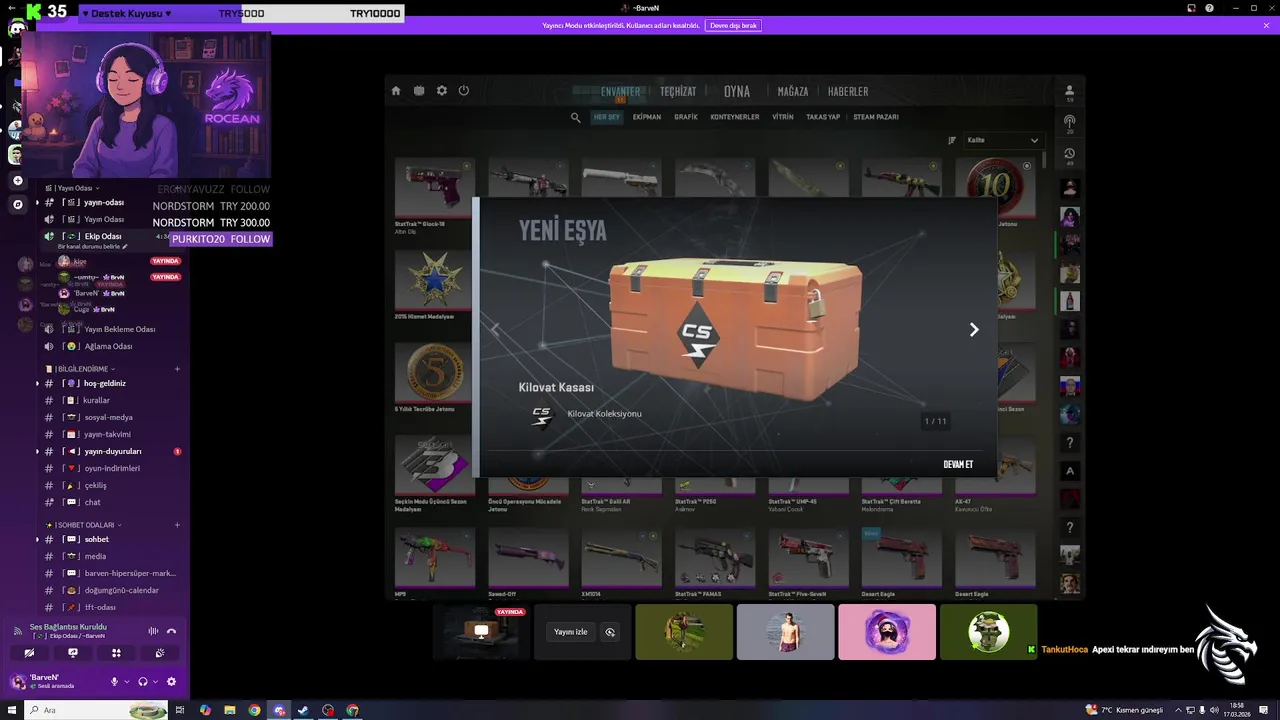
Task: Filter inventory by EKİPMAN
Action: (647, 117)
